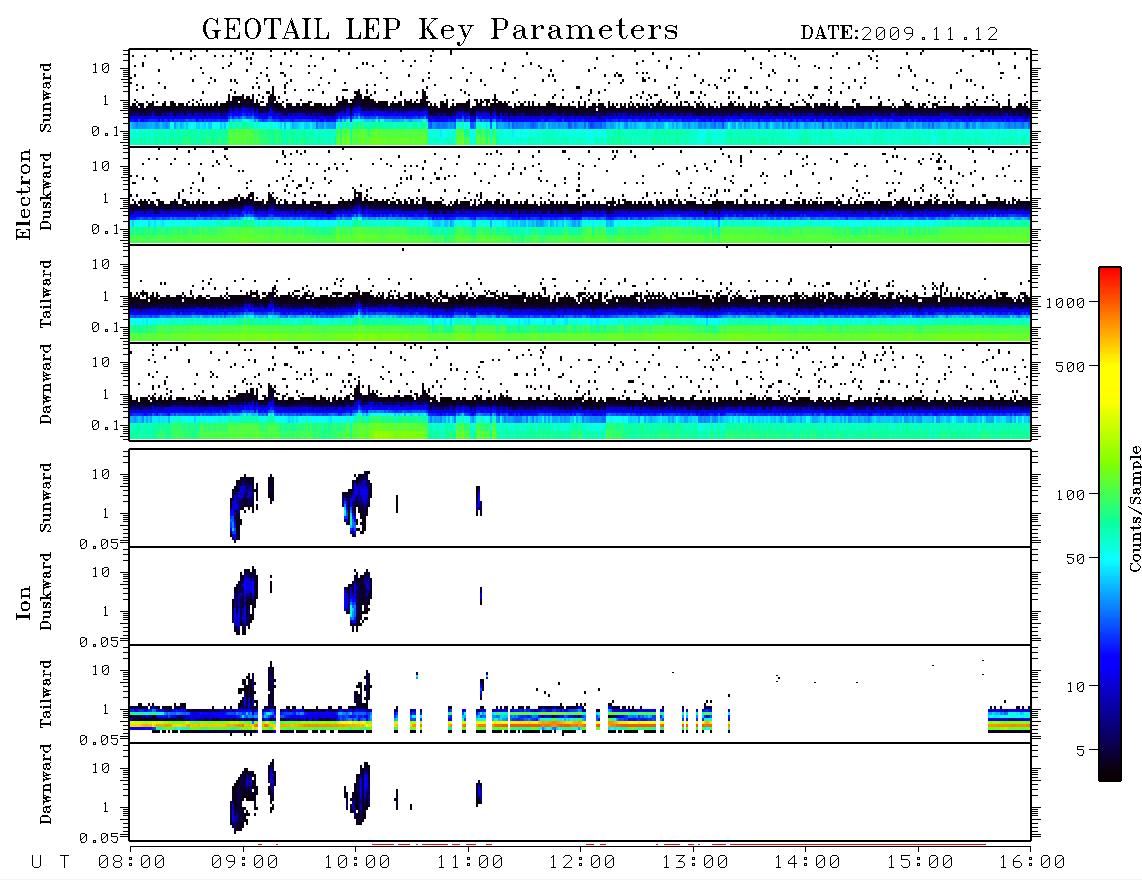Click the "500" colorbar tick label
Viewport: 1142px width, 880px height.
click(1071, 366)
